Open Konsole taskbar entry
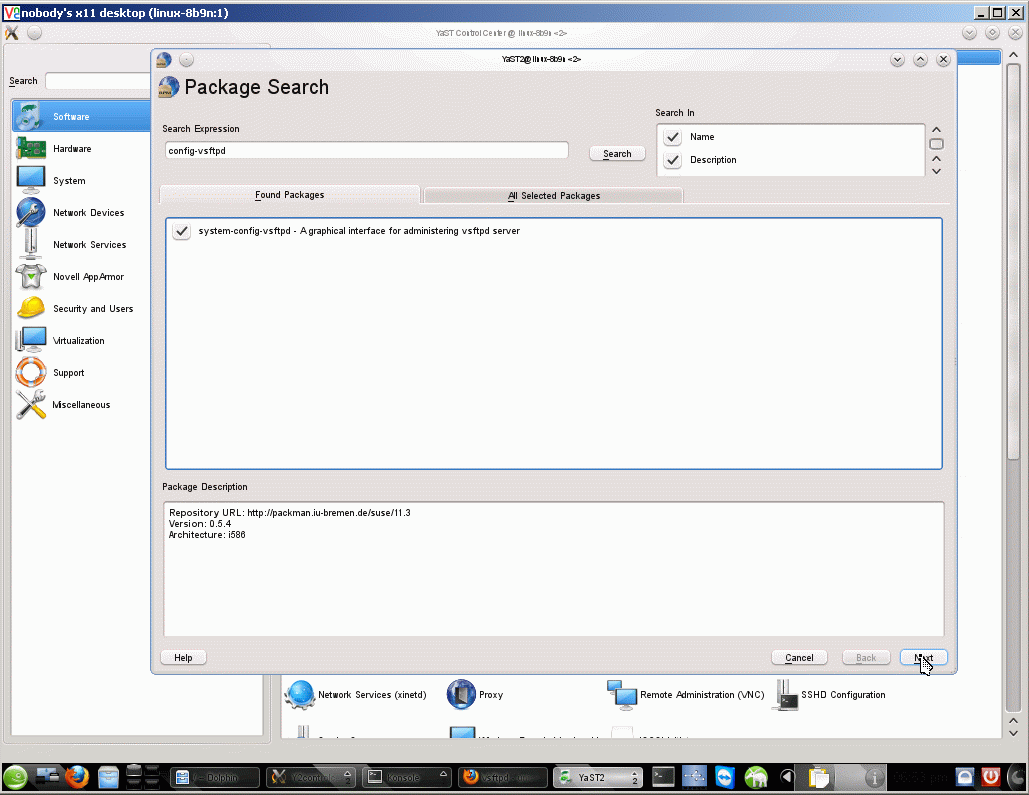 (x=407, y=778)
